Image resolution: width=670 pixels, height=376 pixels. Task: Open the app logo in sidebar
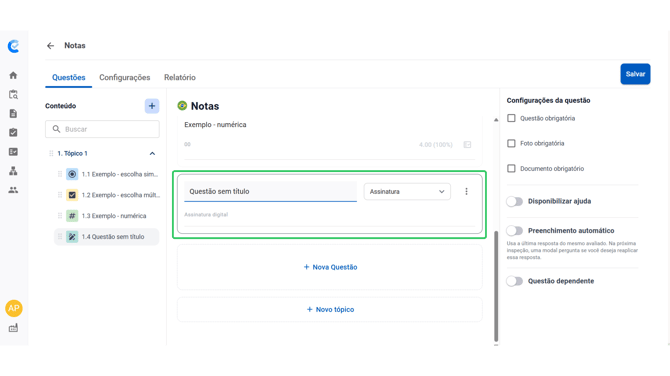click(x=14, y=46)
